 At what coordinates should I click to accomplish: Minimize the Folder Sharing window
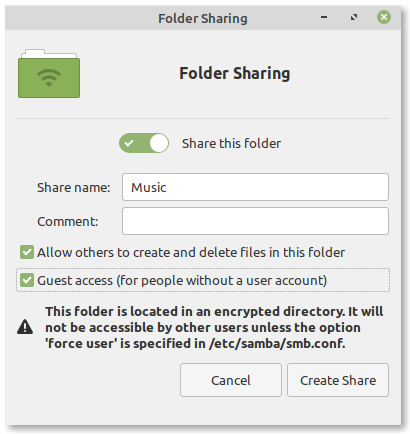pos(324,17)
